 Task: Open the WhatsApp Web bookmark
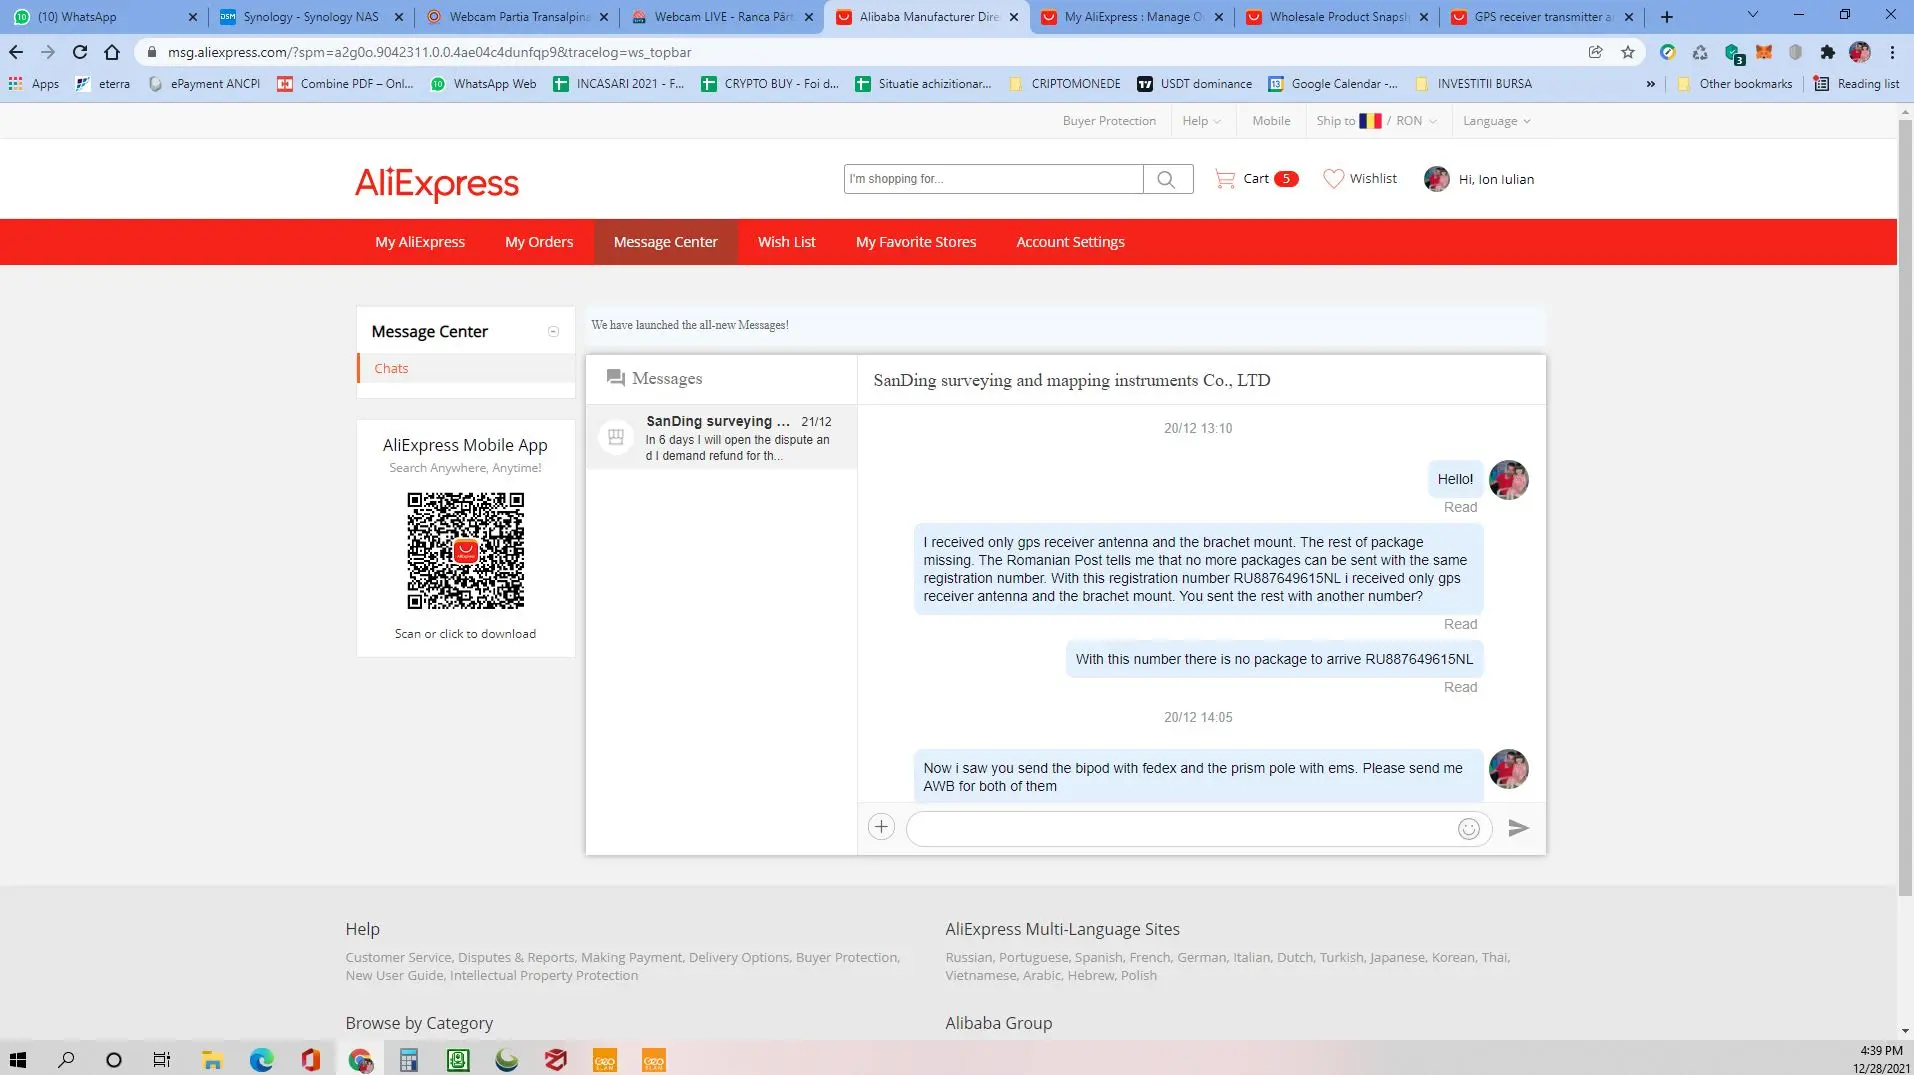pos(484,84)
